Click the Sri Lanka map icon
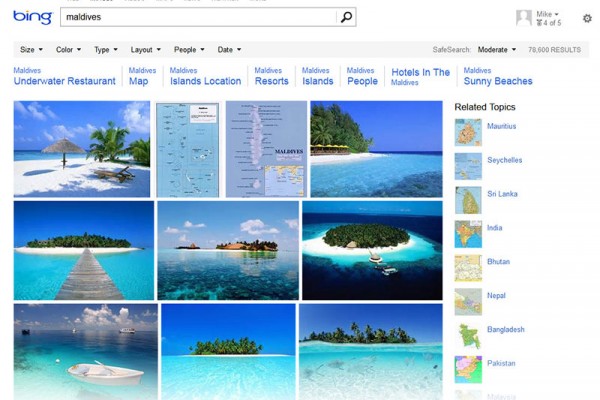600x400 pixels. (467, 200)
